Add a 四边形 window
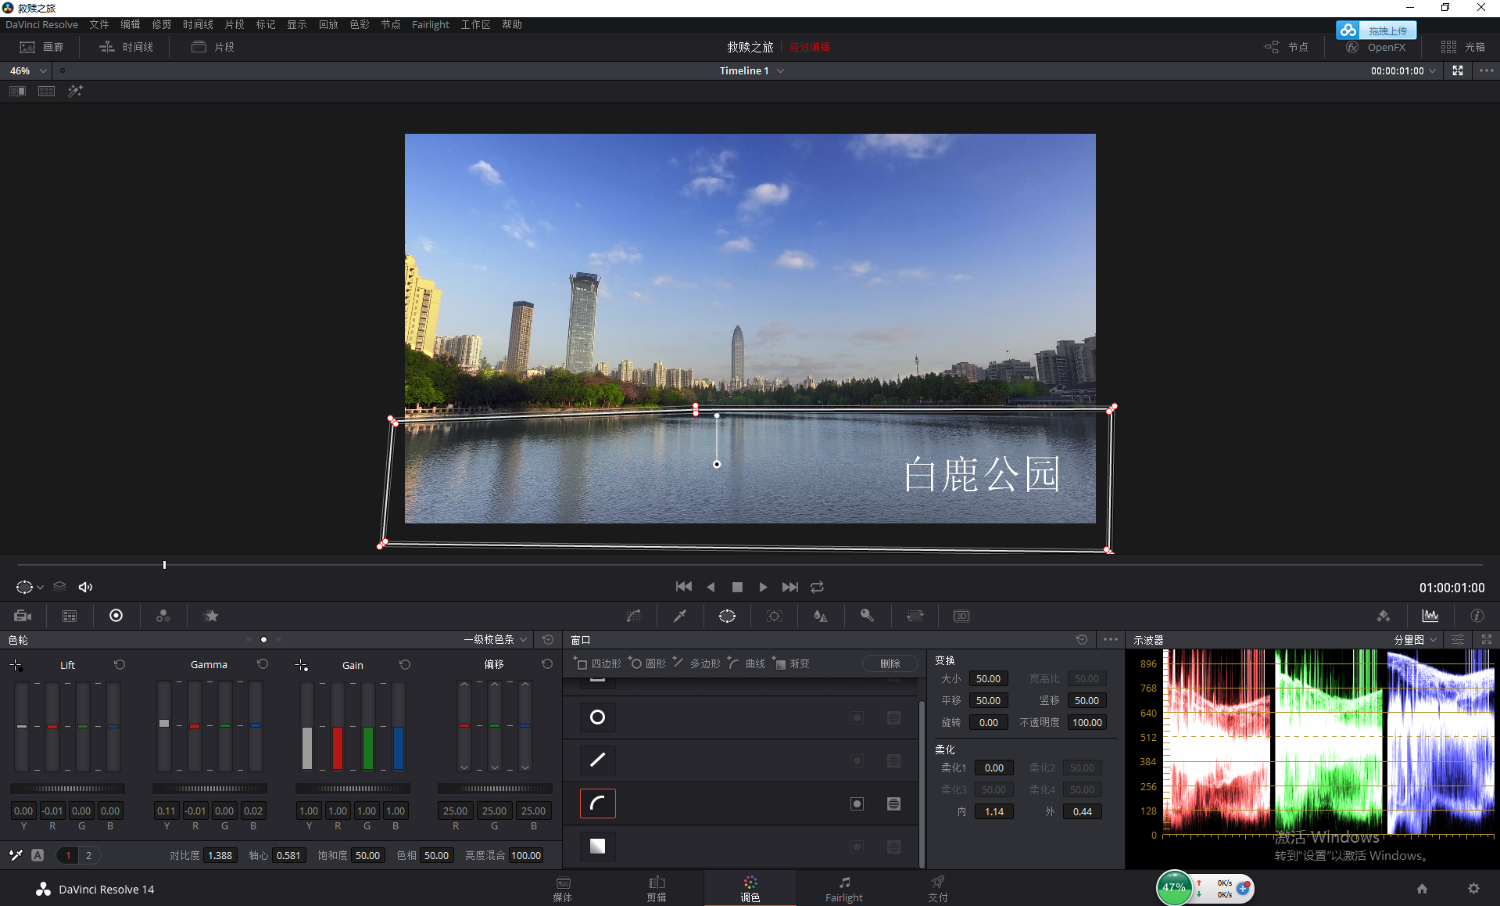The width and height of the screenshot is (1500, 906). click(597, 664)
